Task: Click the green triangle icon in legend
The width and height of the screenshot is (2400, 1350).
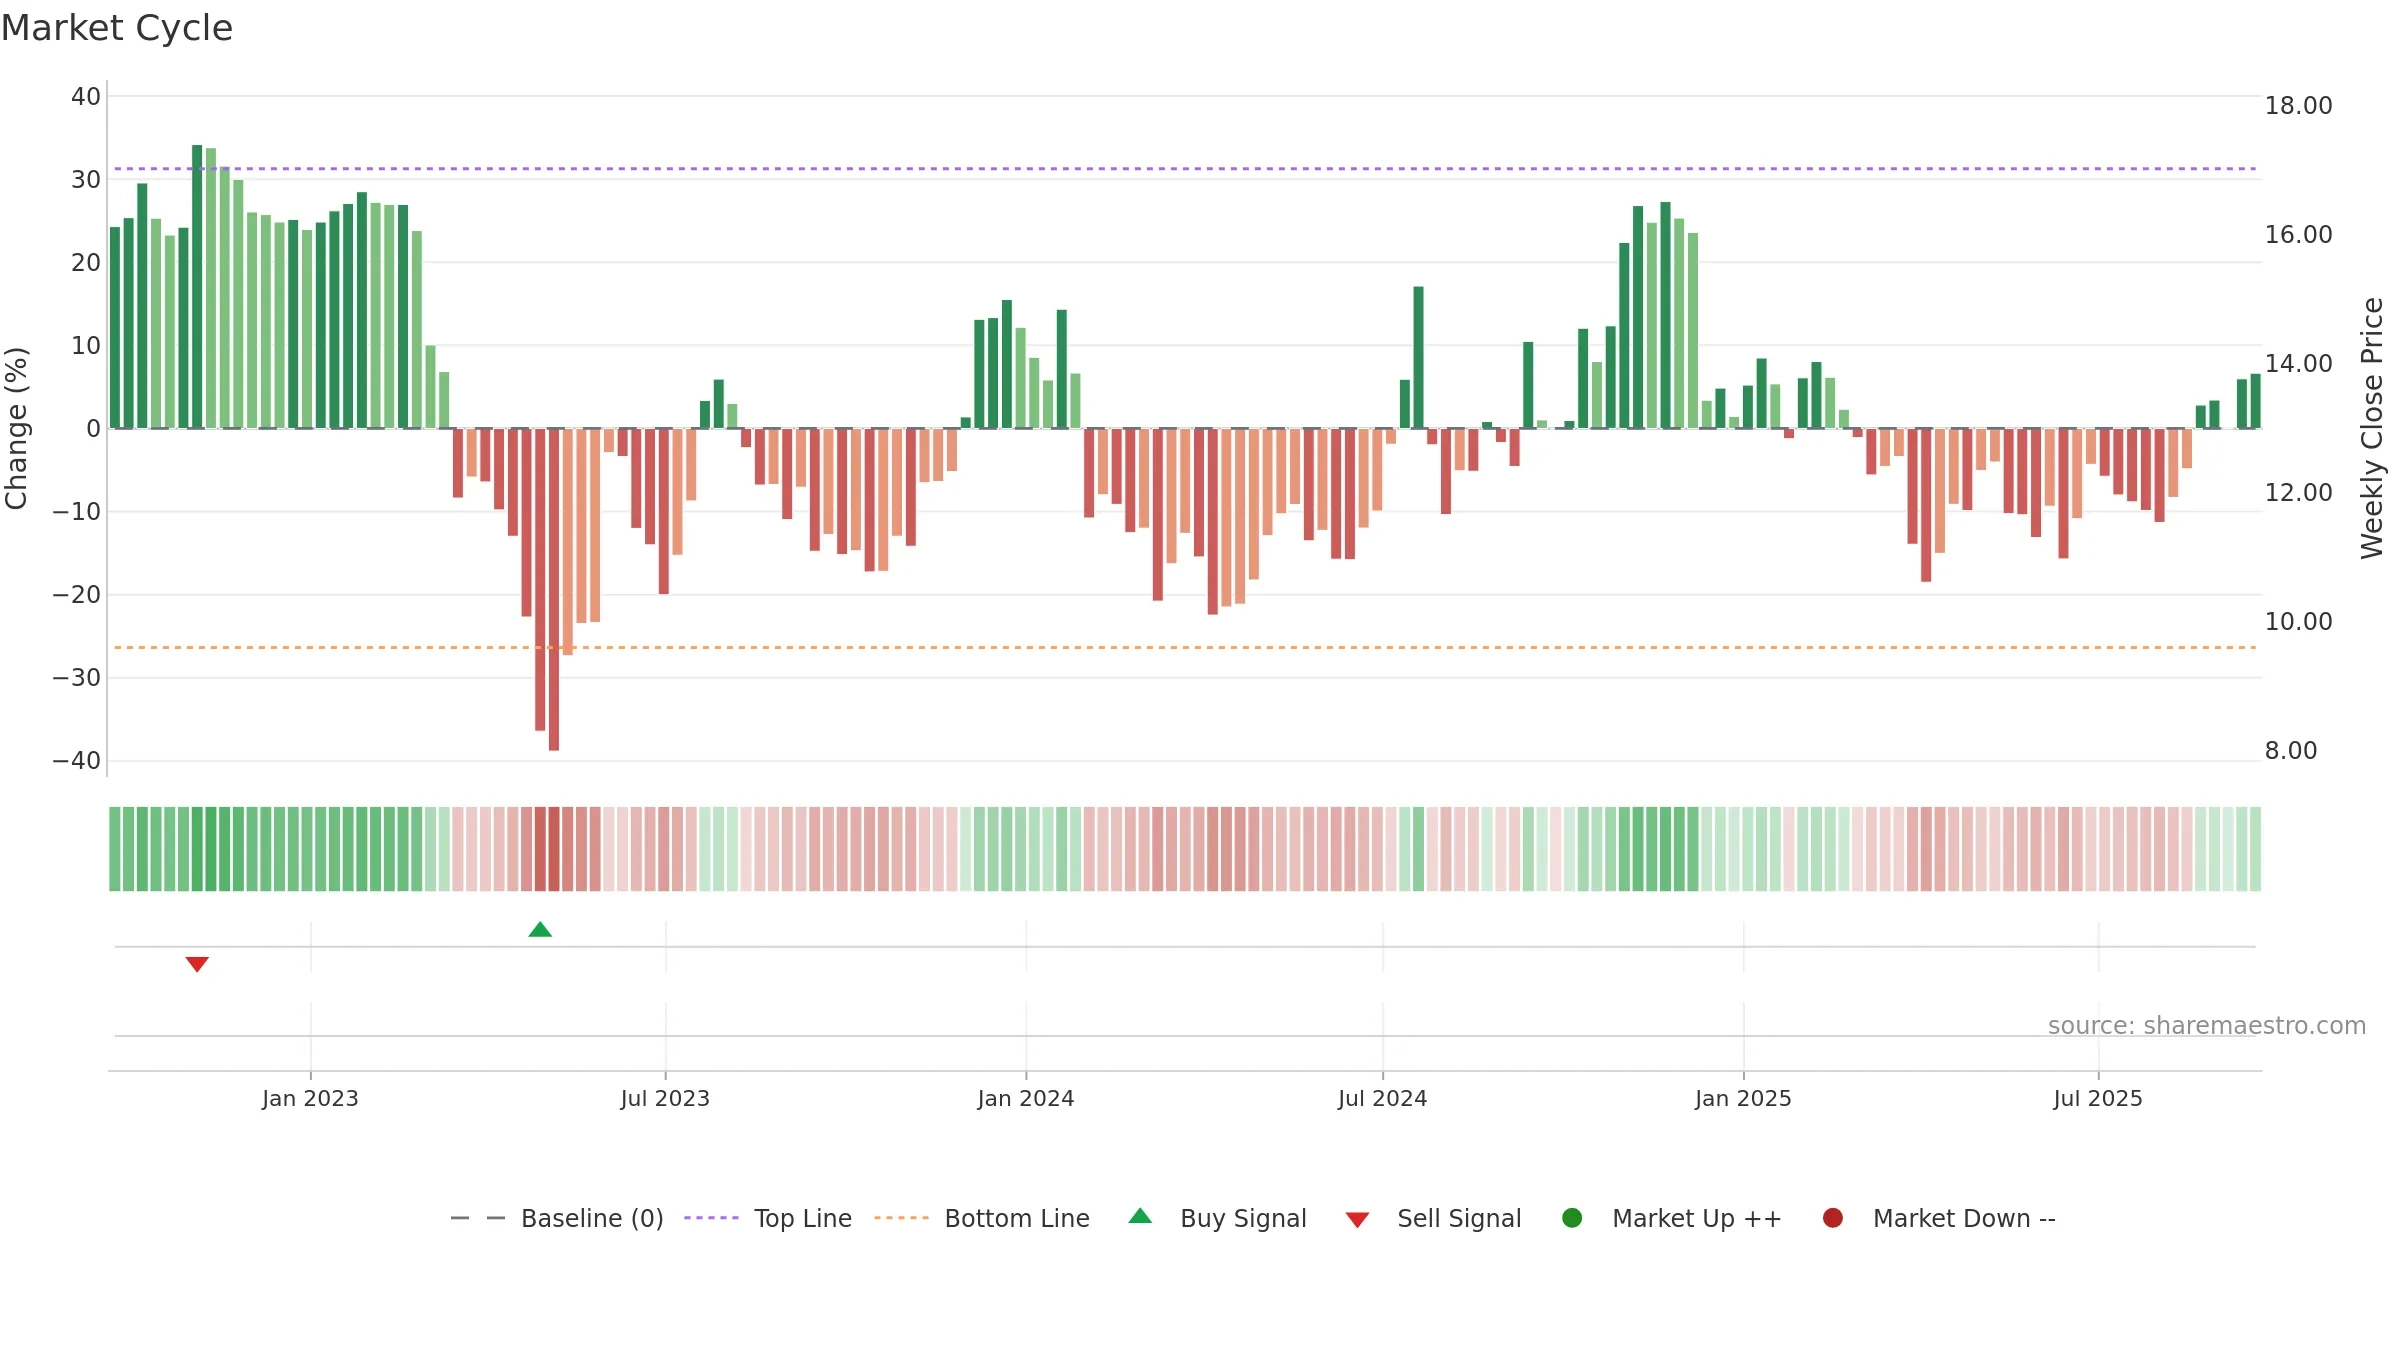Action: coord(1140,1216)
